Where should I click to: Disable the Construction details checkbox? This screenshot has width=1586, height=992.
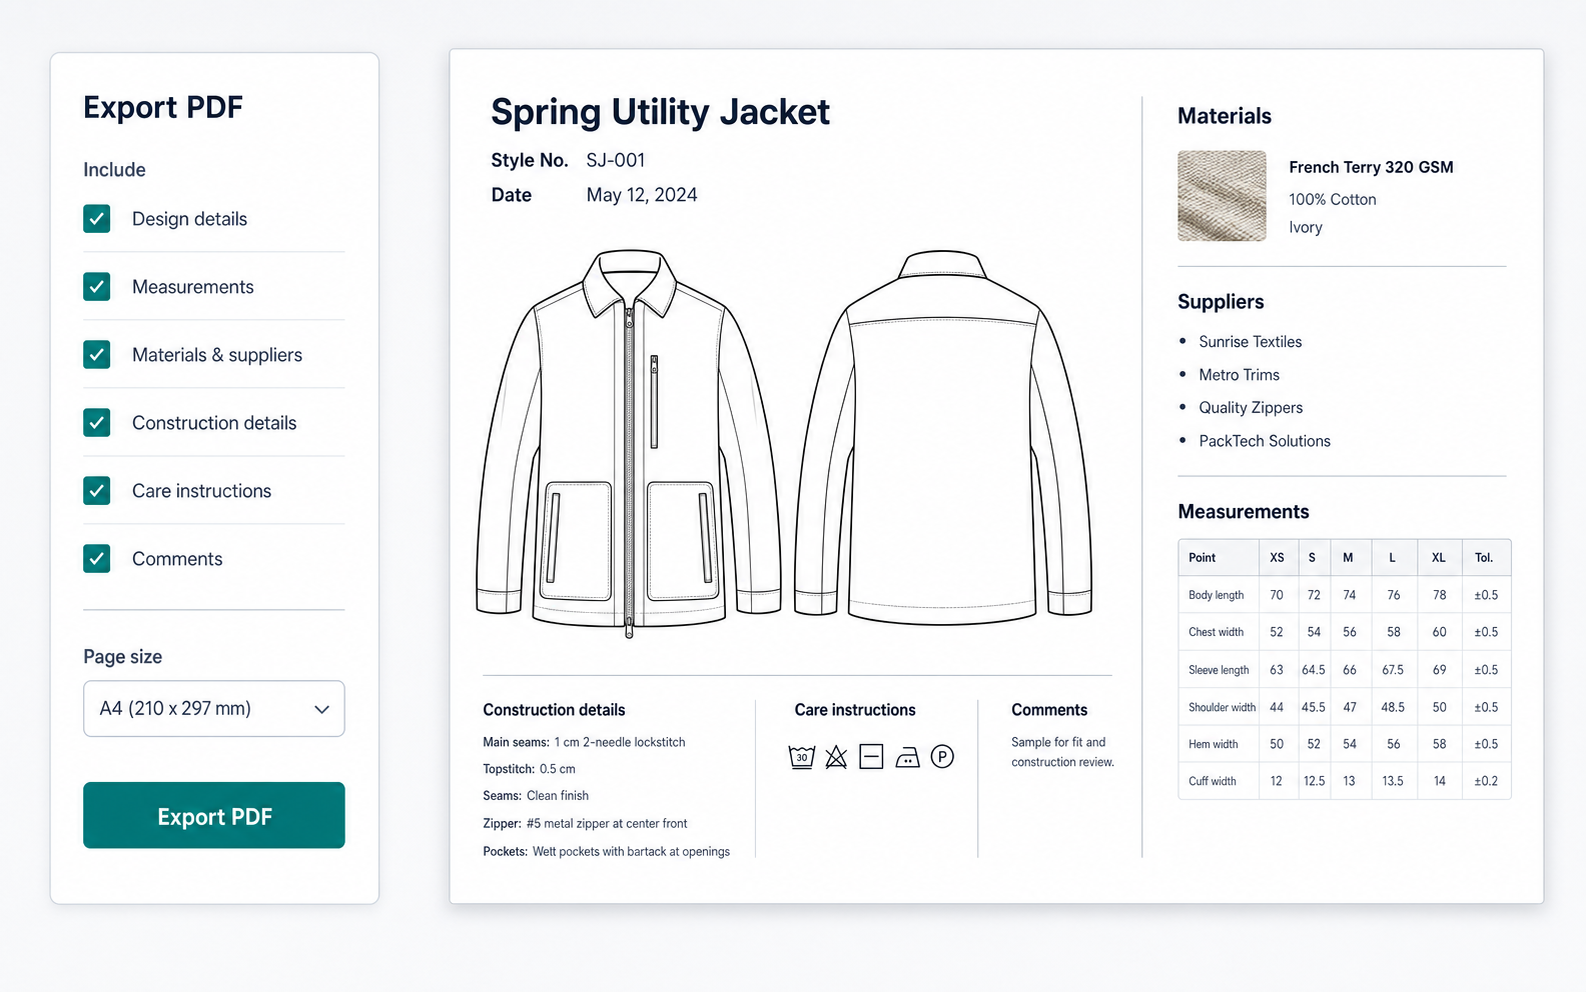click(x=97, y=423)
